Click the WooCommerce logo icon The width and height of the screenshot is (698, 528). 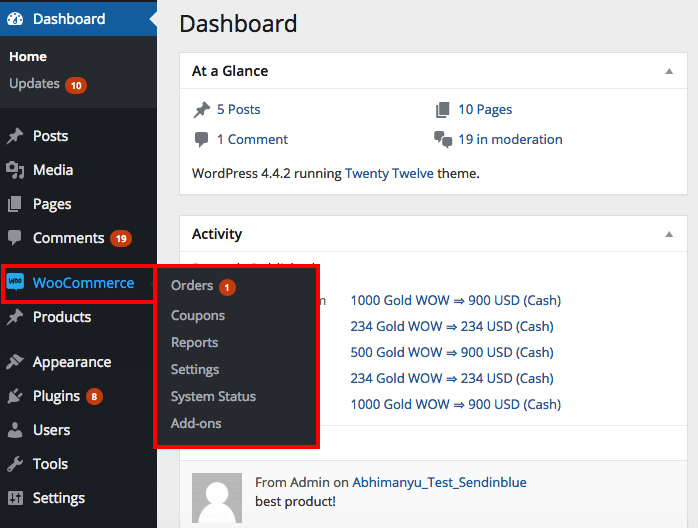click(x=15, y=283)
